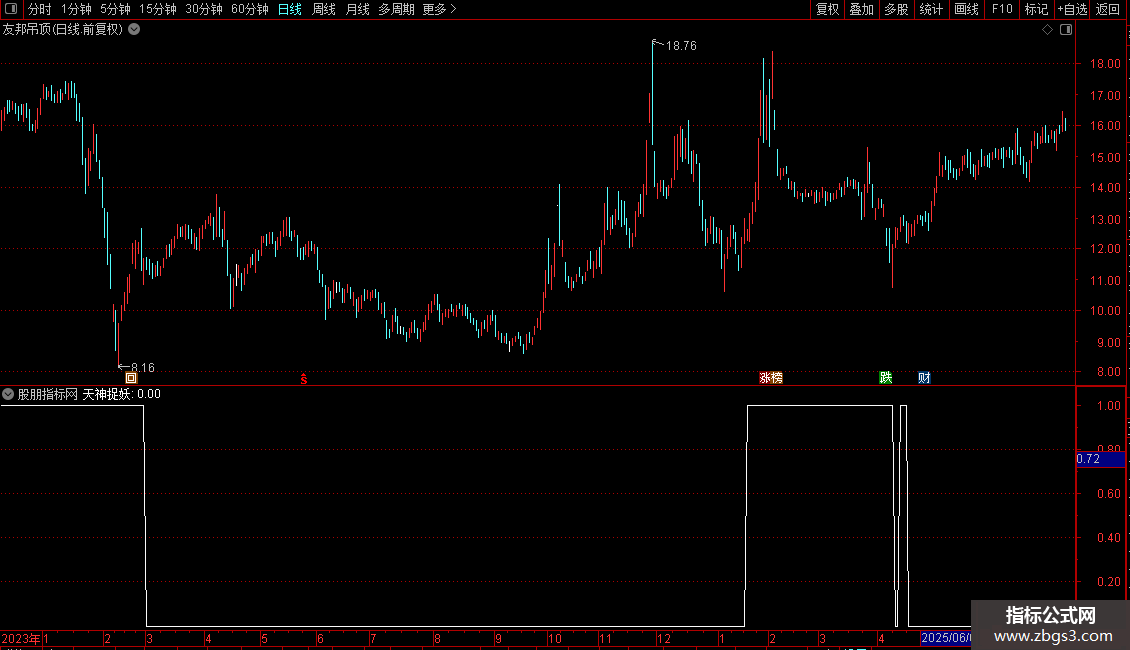The width and height of the screenshot is (1130, 650).
Task: Select the 日线 daily chart tab
Action: pos(290,9)
